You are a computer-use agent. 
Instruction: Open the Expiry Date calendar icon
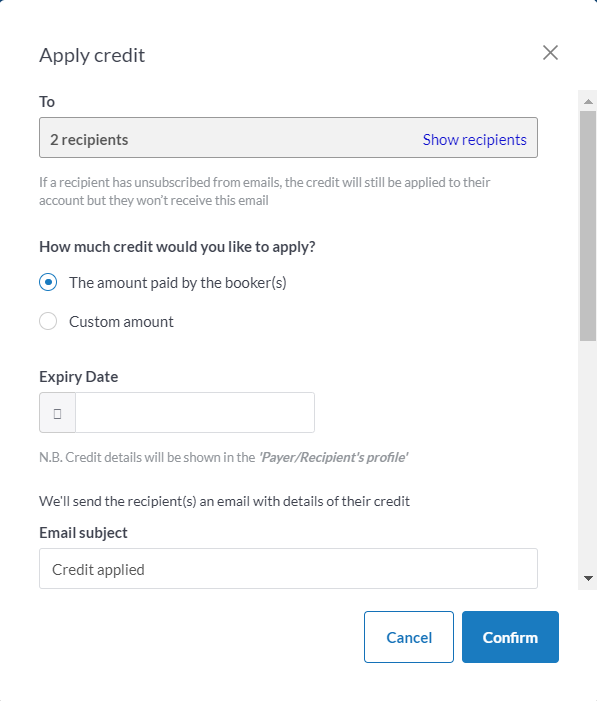[x=57, y=413]
